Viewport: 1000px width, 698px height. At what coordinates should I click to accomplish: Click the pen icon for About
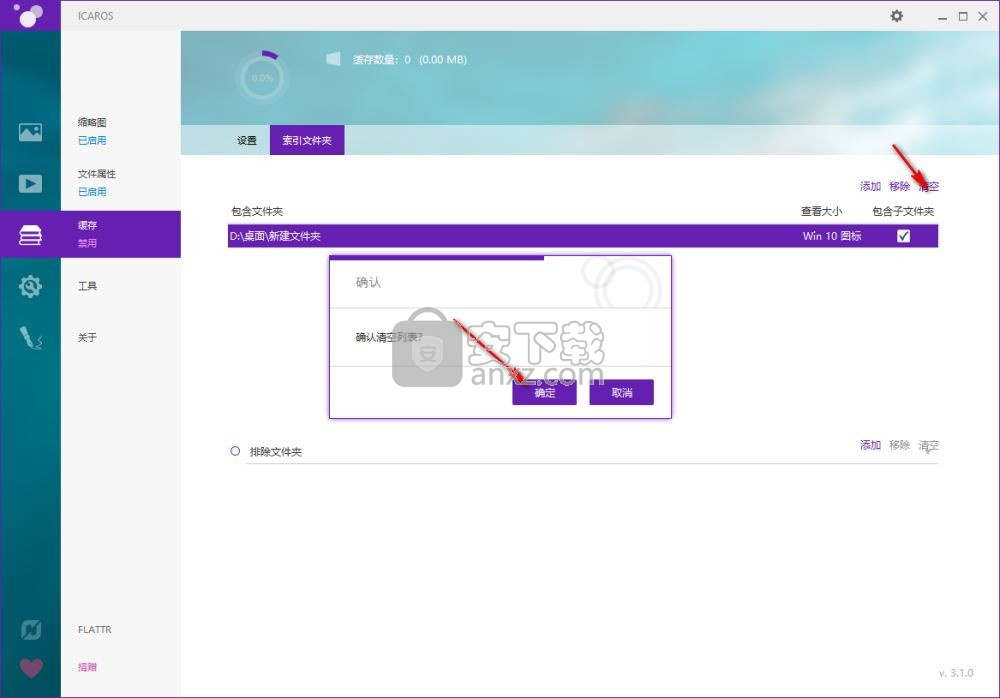click(x=30, y=338)
